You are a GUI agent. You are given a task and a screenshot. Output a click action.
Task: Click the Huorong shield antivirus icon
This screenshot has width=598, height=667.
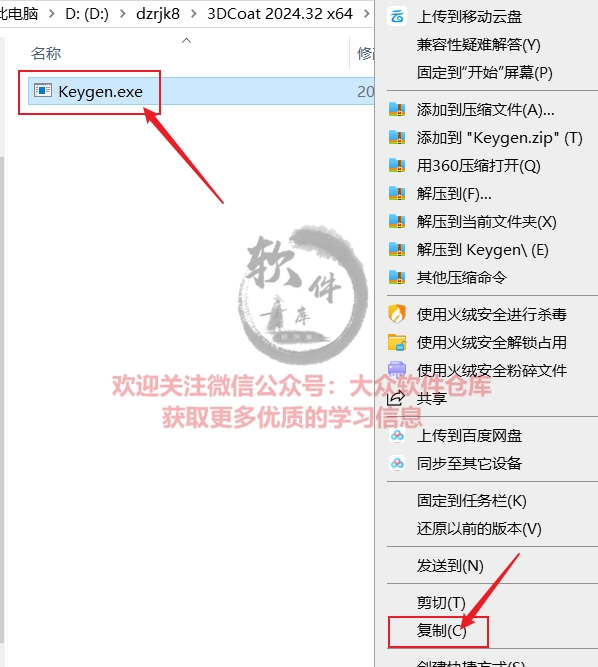coord(396,314)
